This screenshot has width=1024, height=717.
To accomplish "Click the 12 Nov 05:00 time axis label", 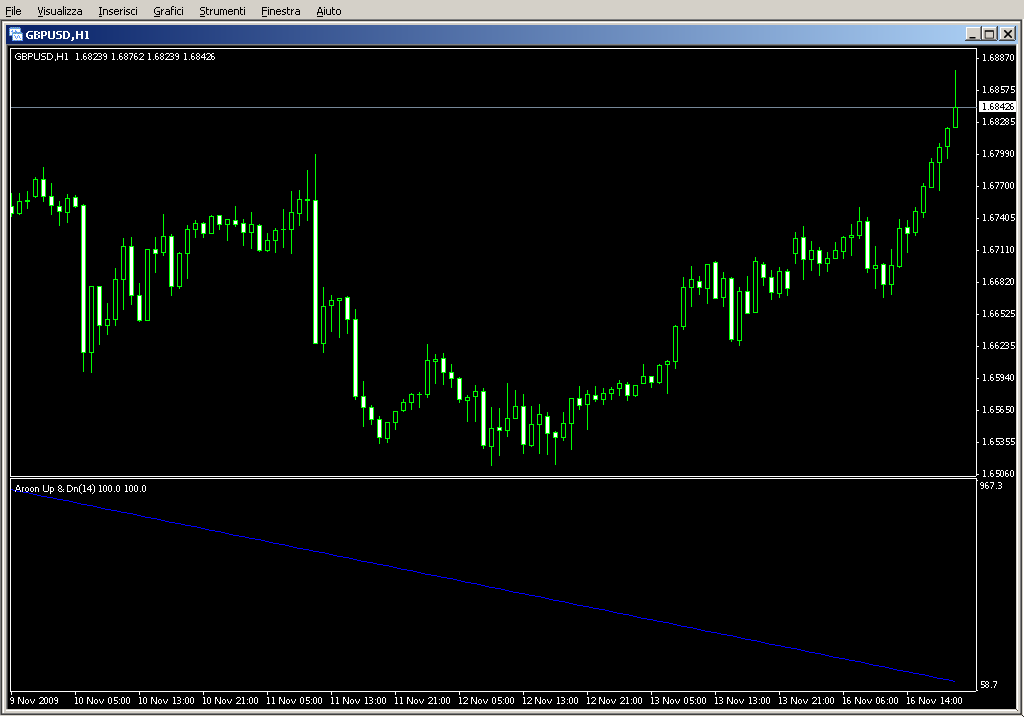I will click(486, 700).
